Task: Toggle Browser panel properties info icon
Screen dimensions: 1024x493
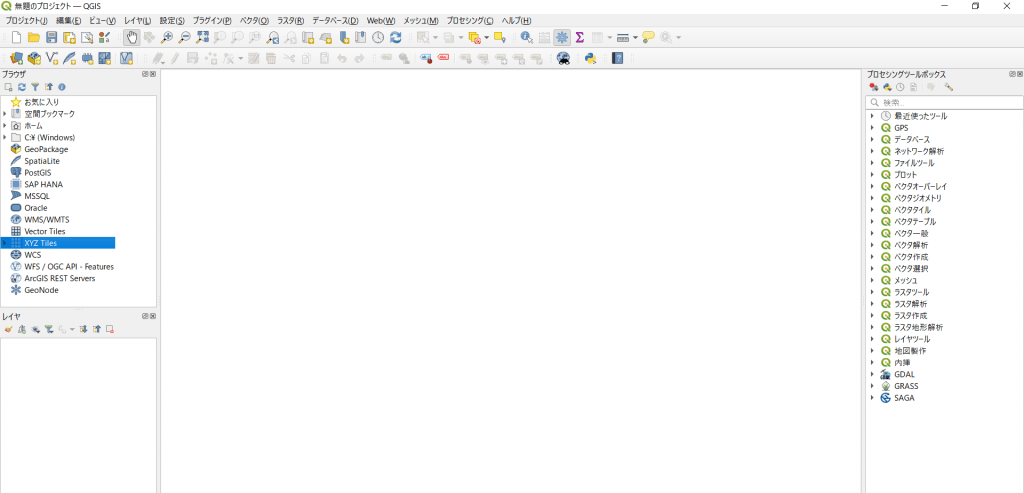Action: tap(61, 87)
